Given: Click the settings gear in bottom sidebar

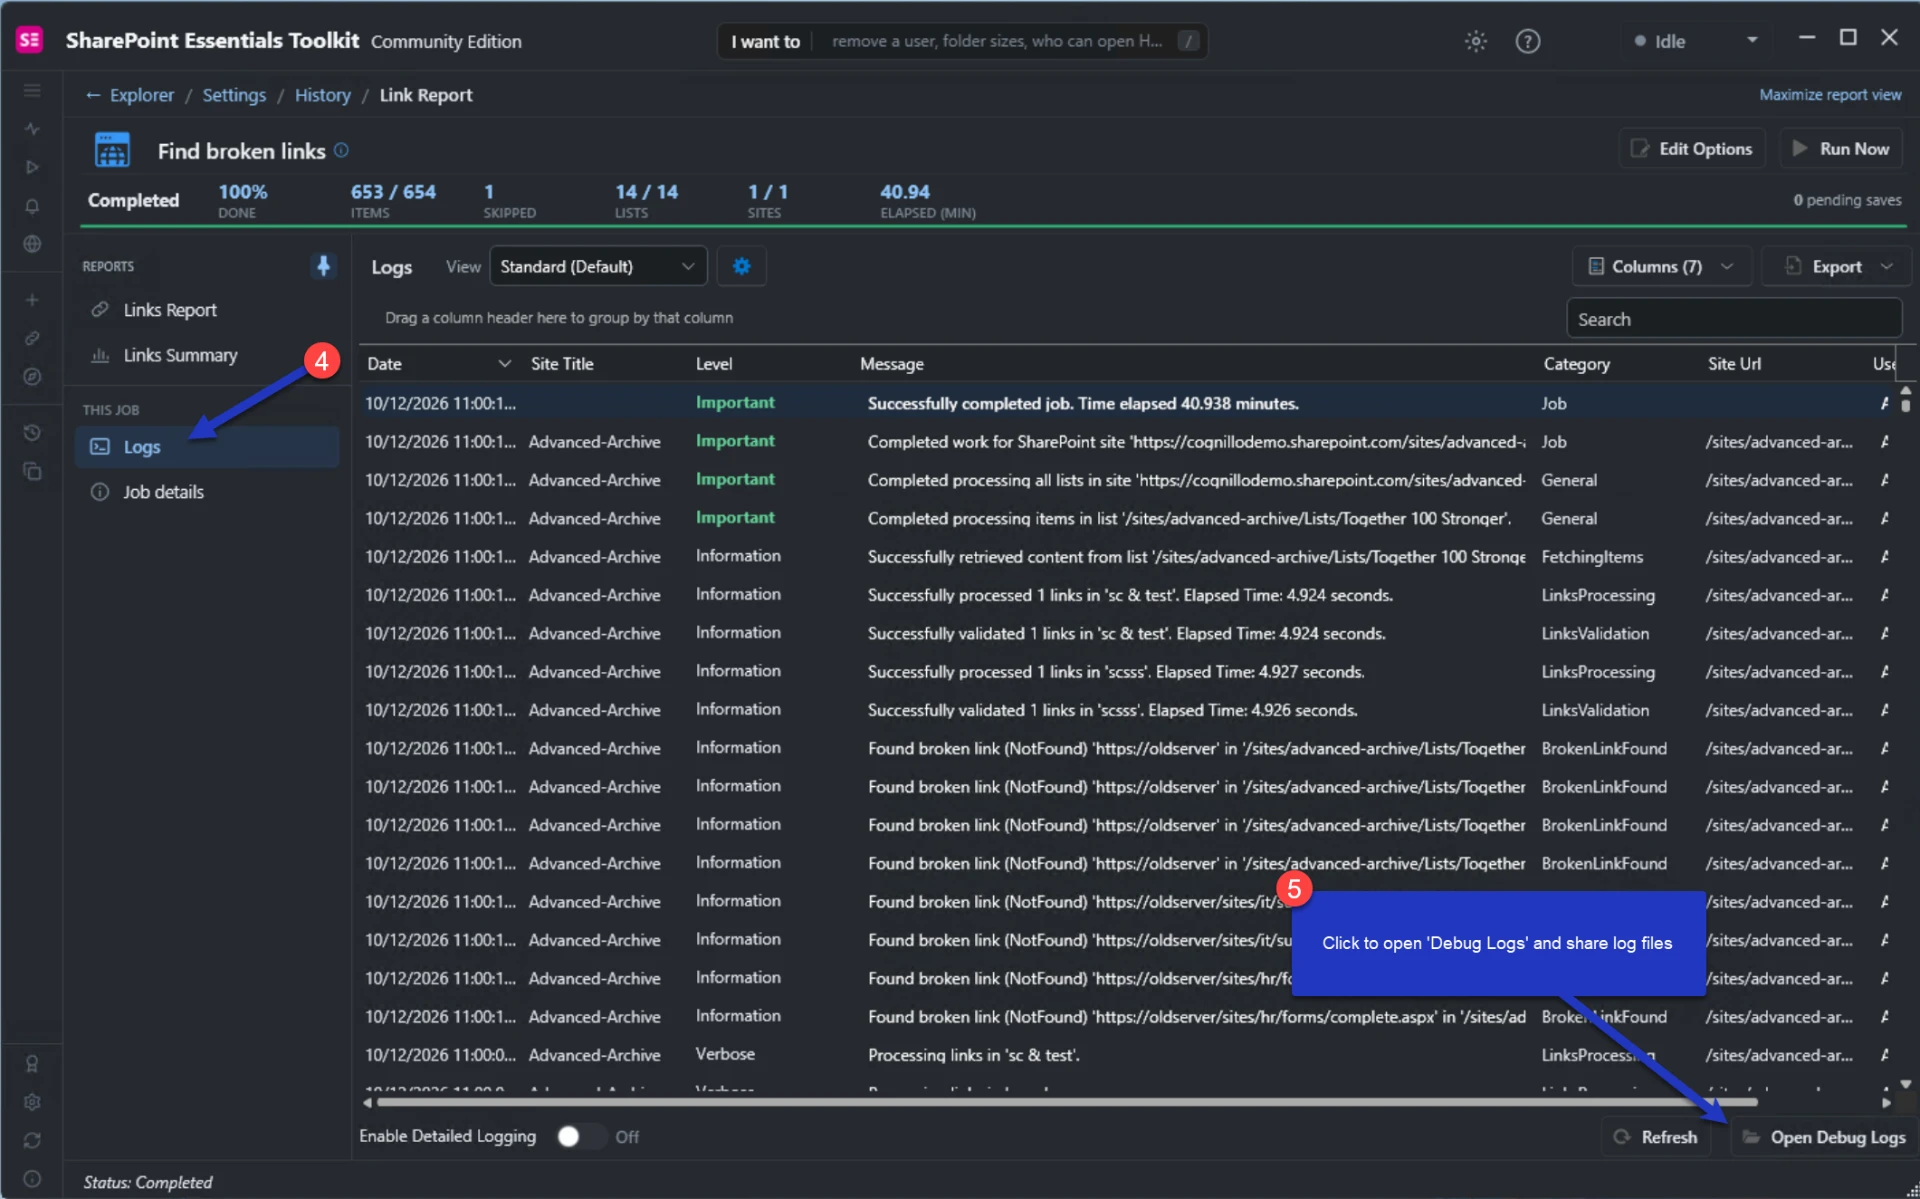Looking at the screenshot, I should tap(32, 1102).
